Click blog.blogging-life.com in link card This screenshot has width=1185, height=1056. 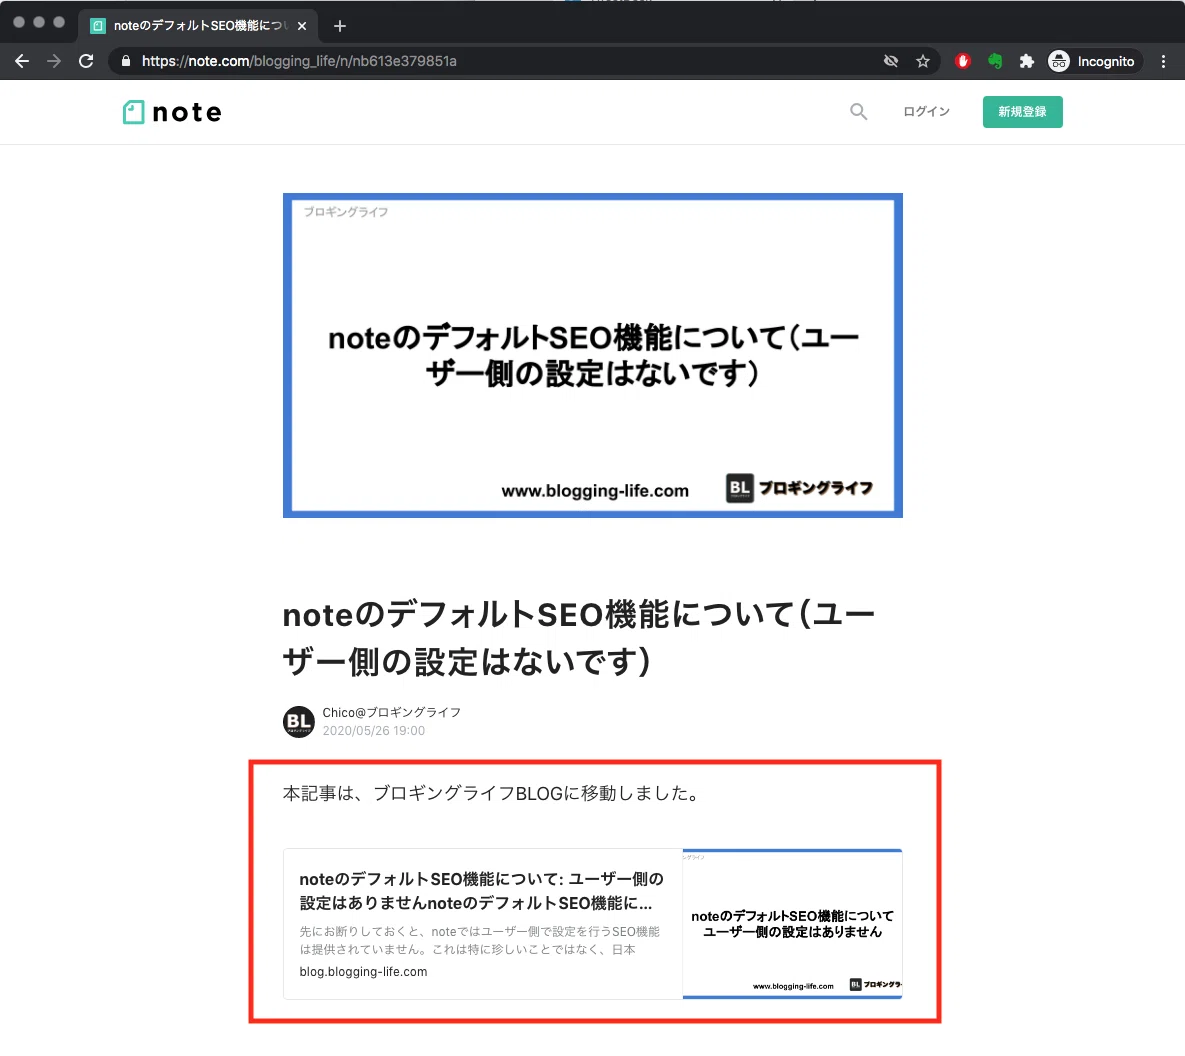pyautogui.click(x=364, y=971)
